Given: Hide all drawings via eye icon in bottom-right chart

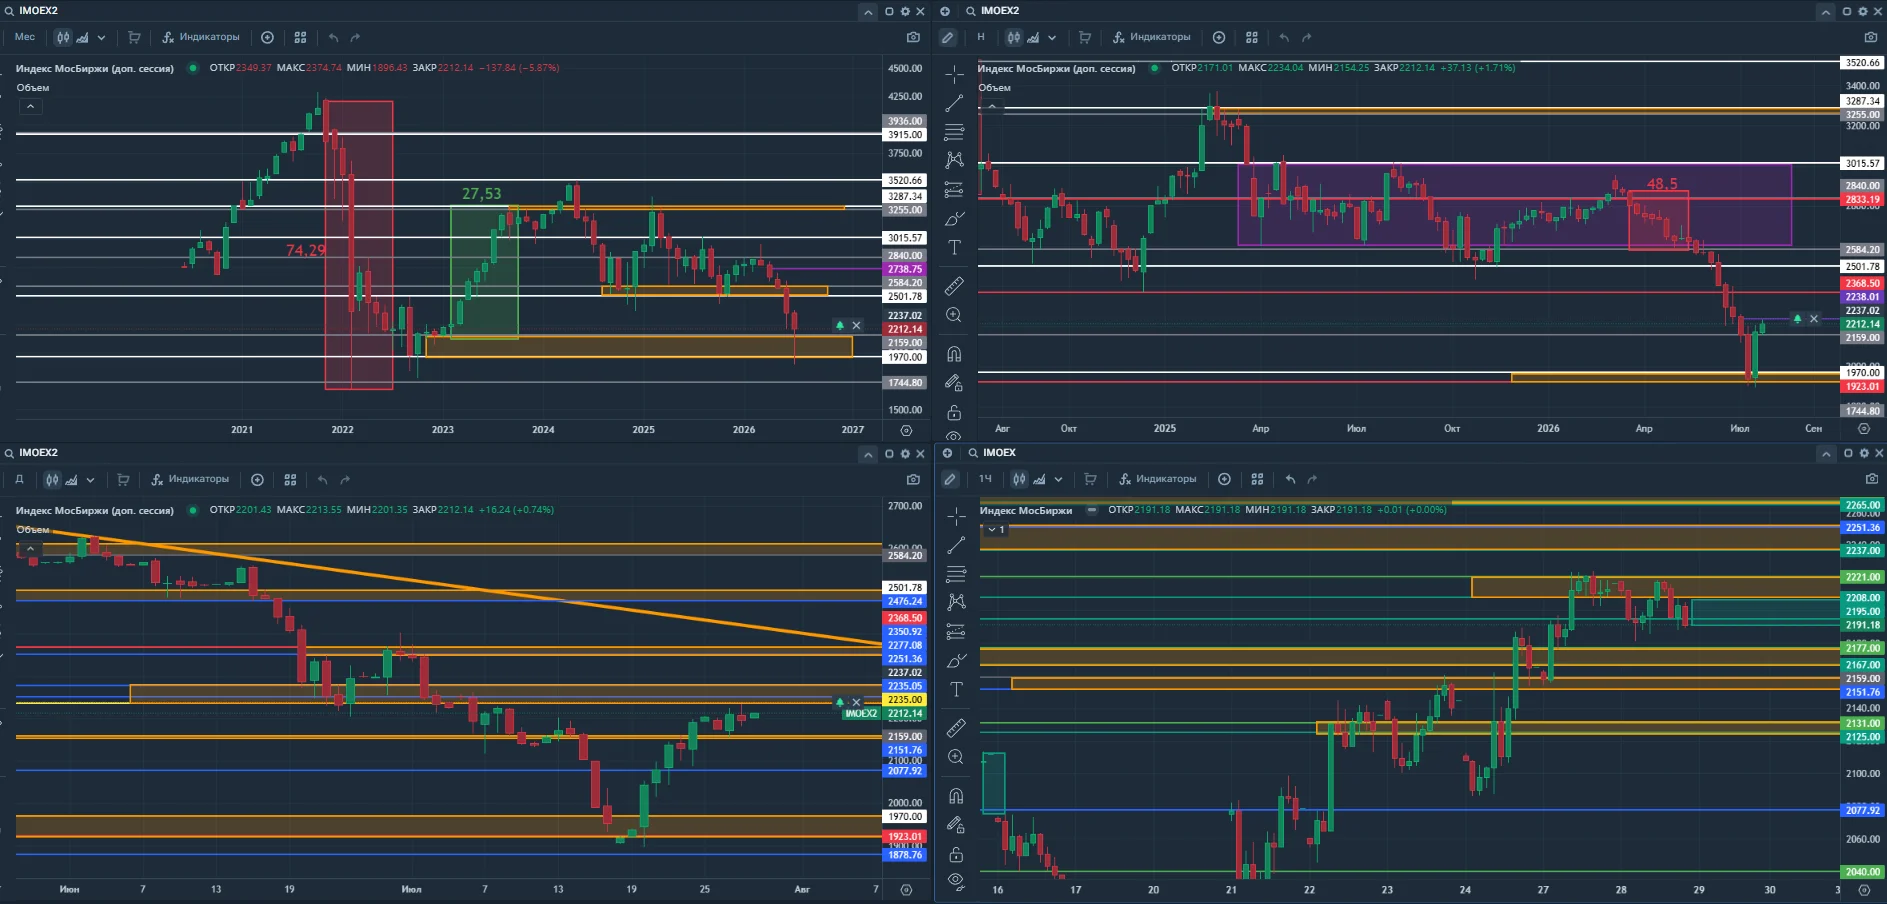Looking at the screenshot, I should (x=956, y=881).
